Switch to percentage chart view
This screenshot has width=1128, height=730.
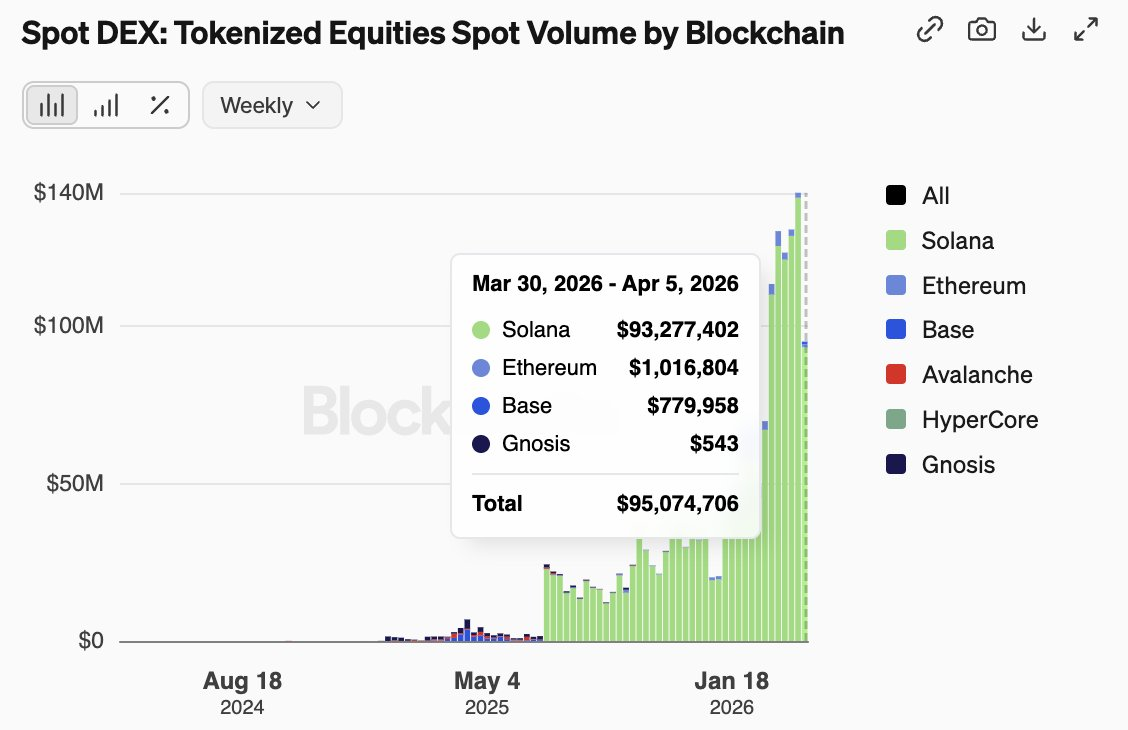[159, 105]
